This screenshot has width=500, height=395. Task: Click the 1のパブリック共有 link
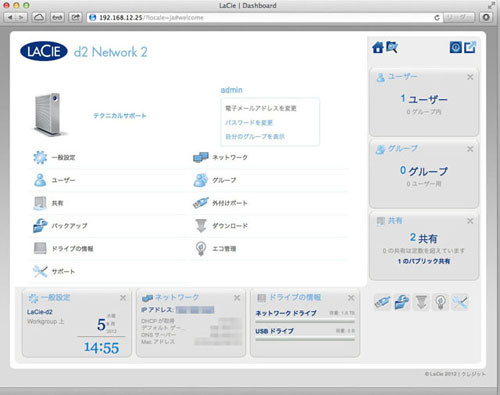click(424, 261)
